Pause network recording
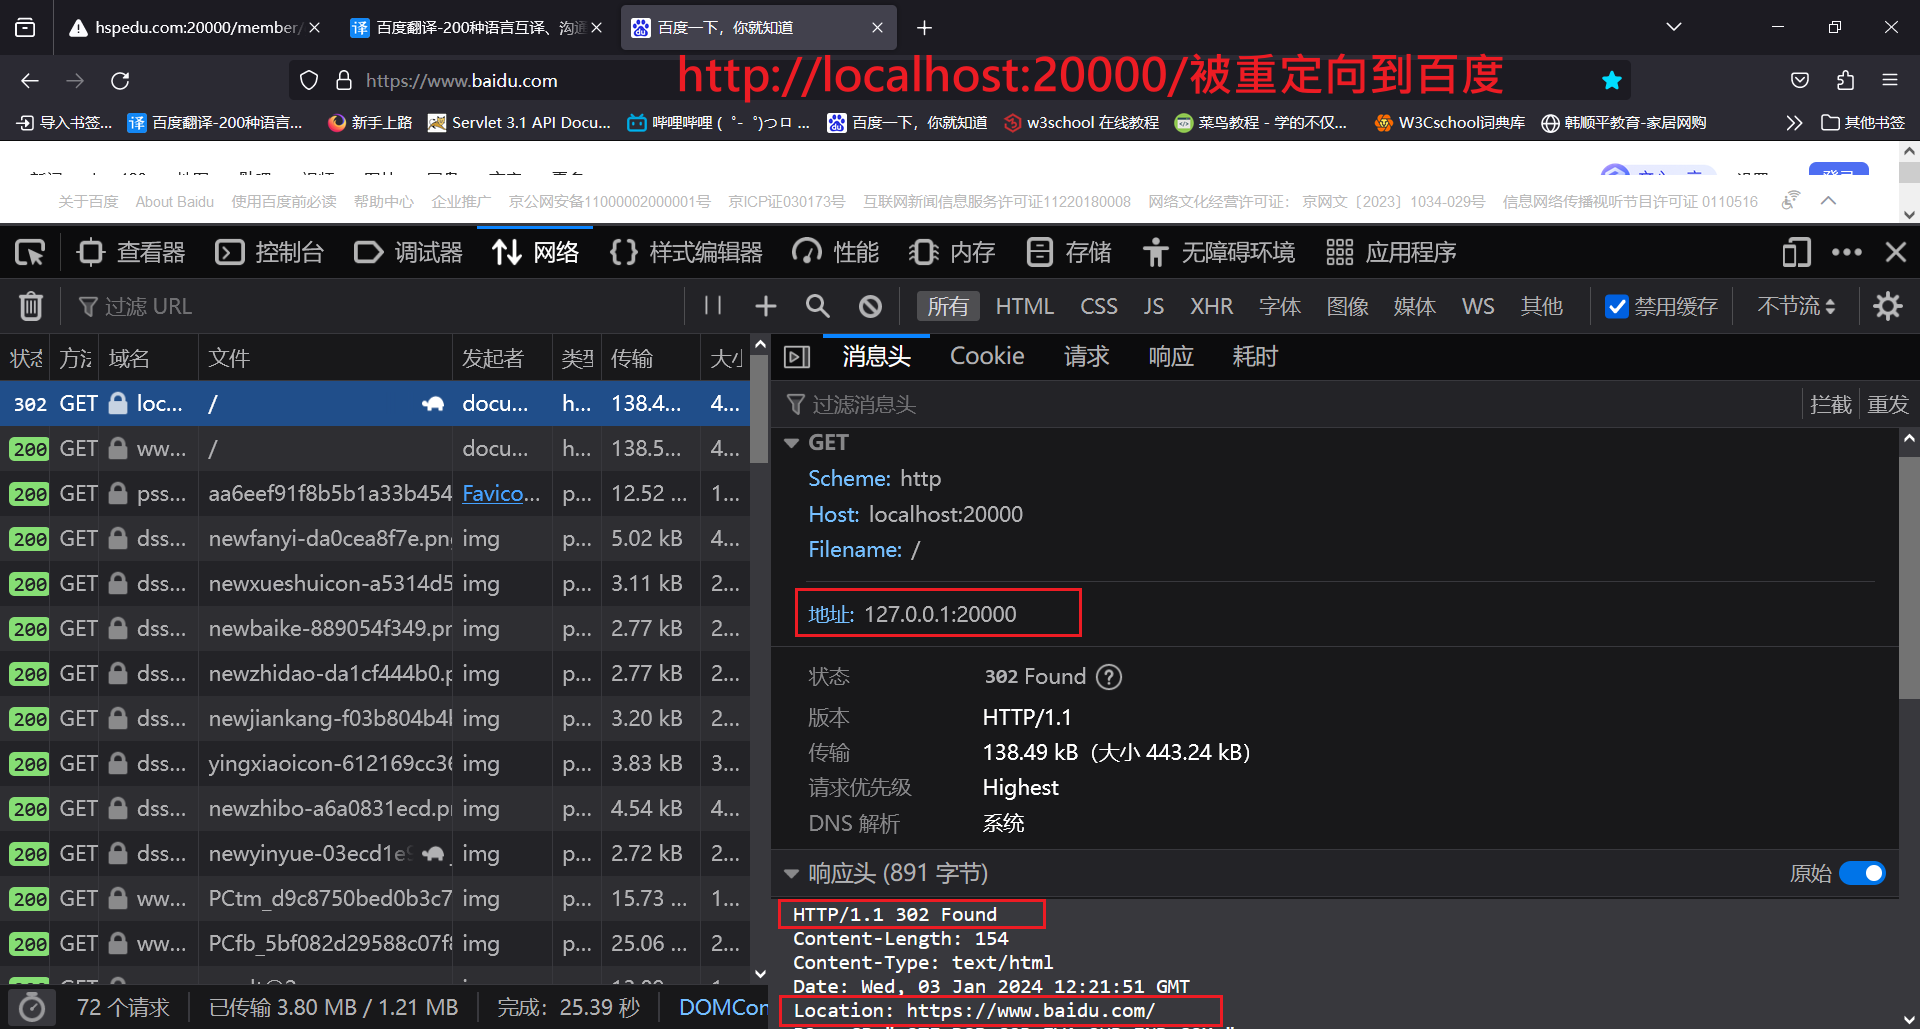The image size is (1920, 1029). 713,306
